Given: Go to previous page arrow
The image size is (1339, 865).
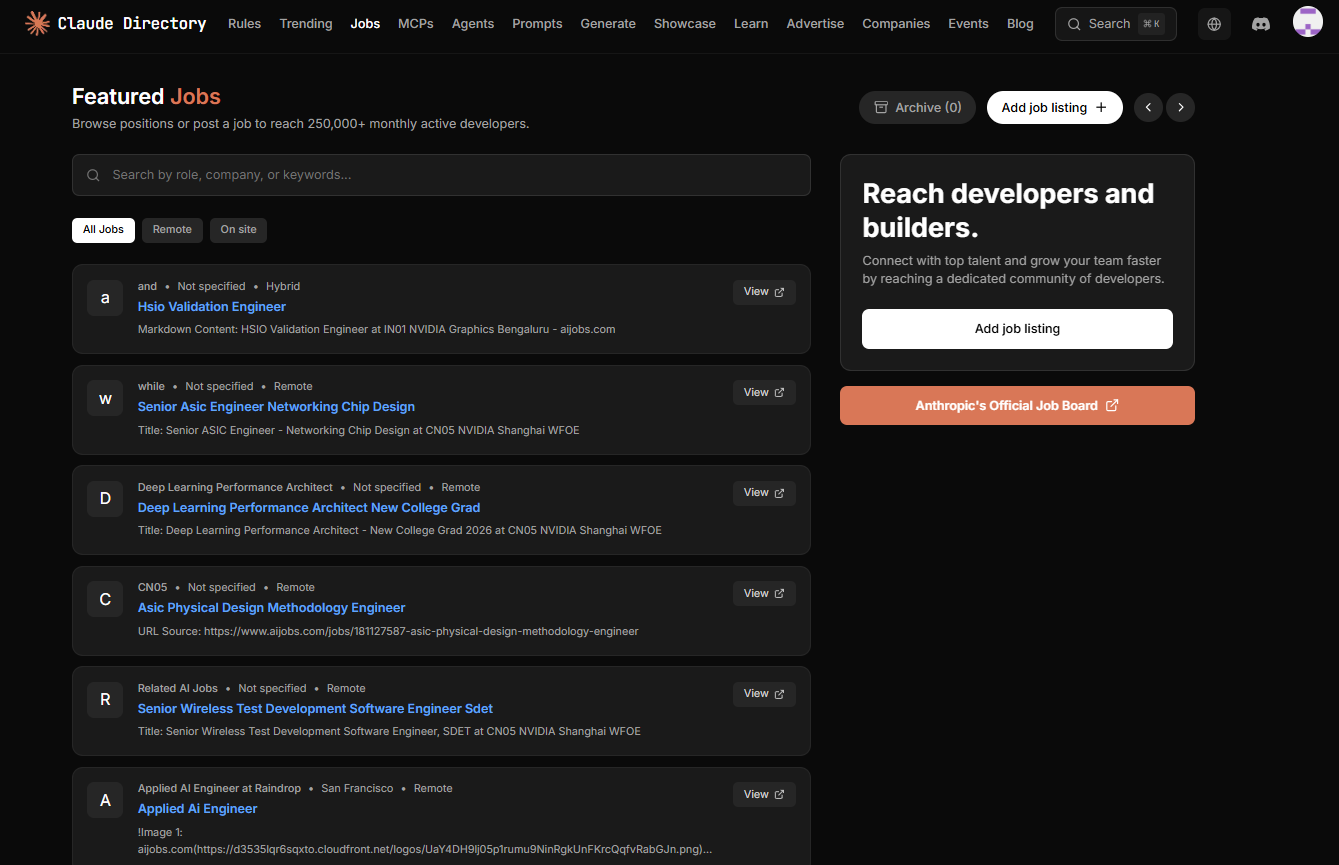Looking at the screenshot, I should (x=1148, y=107).
